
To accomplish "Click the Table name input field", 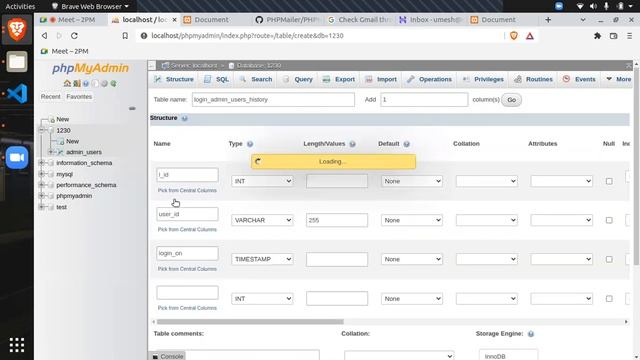I will (x=273, y=100).
